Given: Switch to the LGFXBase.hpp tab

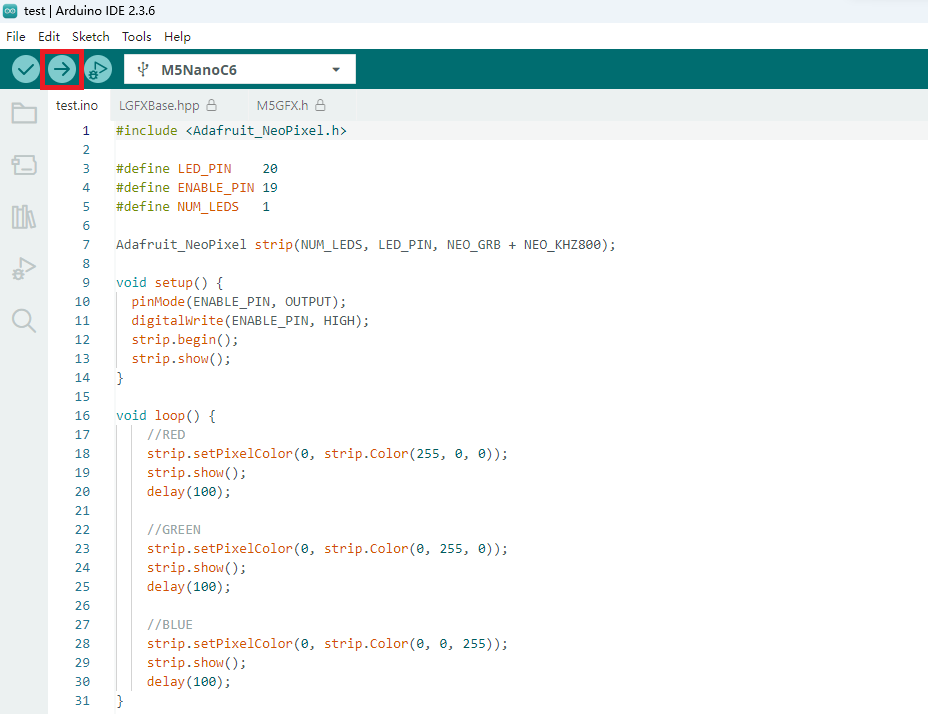Looking at the screenshot, I should click(x=167, y=105).
